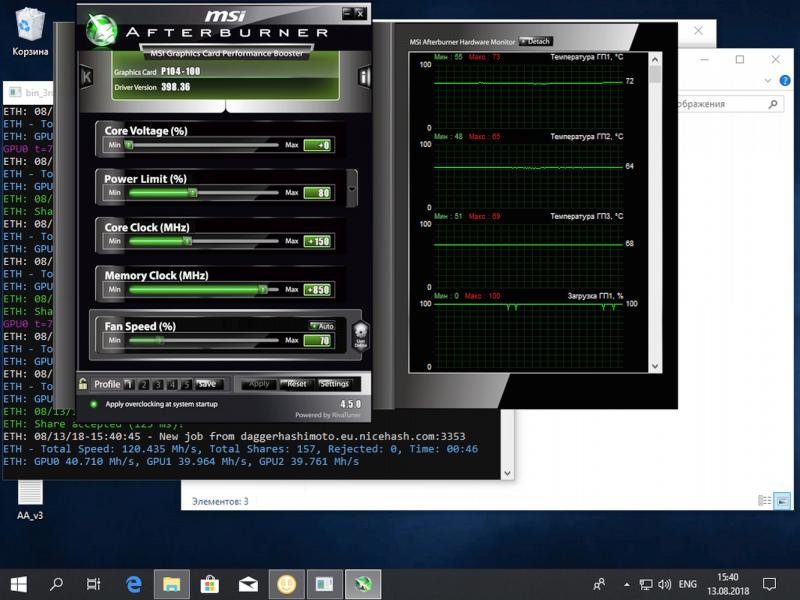Click the Core Voltage value box +0

[x=318, y=145]
